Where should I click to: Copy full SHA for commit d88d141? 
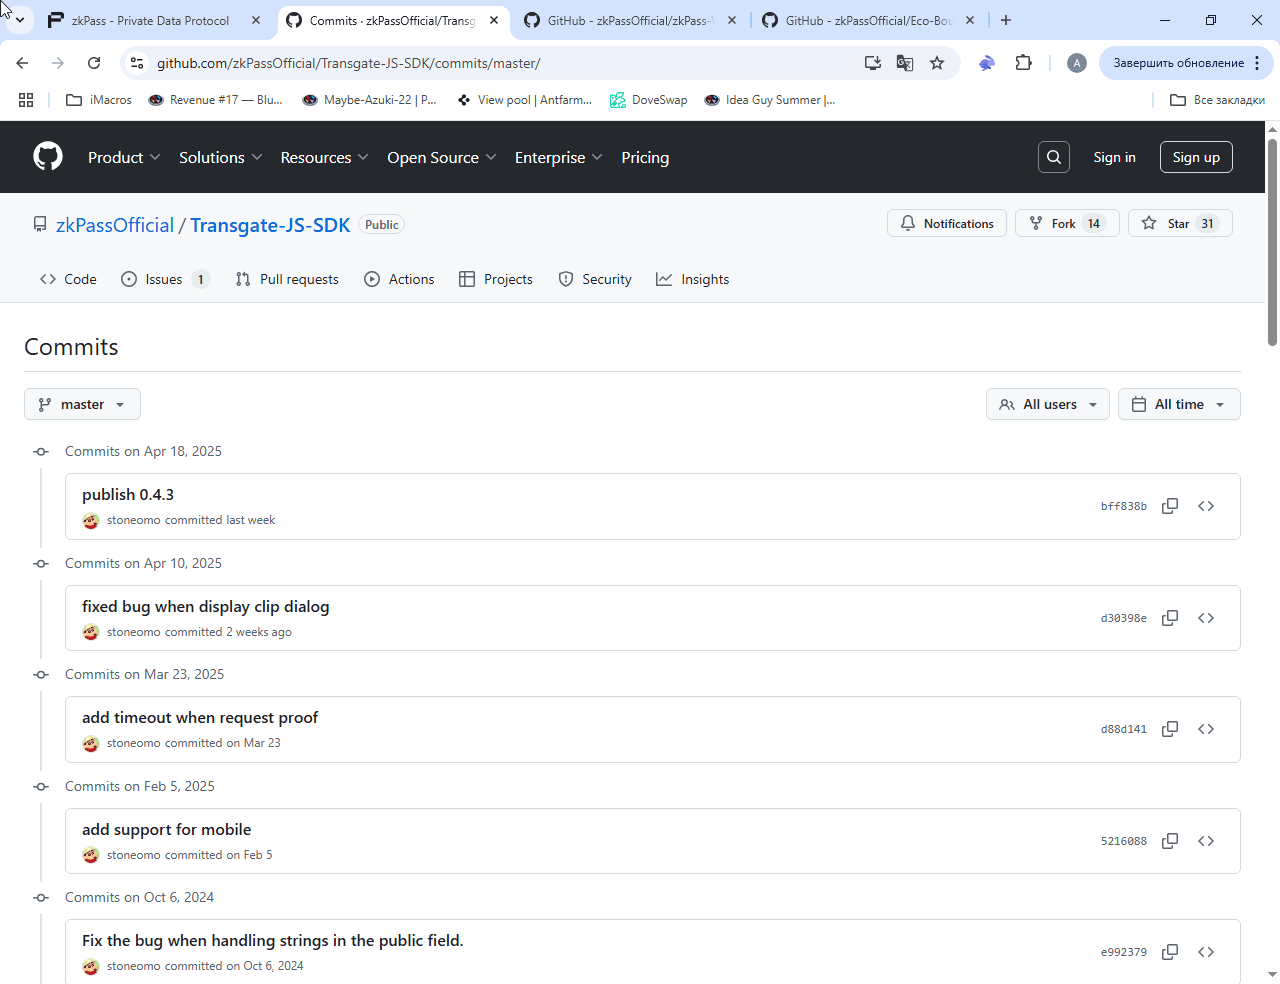pyautogui.click(x=1170, y=729)
